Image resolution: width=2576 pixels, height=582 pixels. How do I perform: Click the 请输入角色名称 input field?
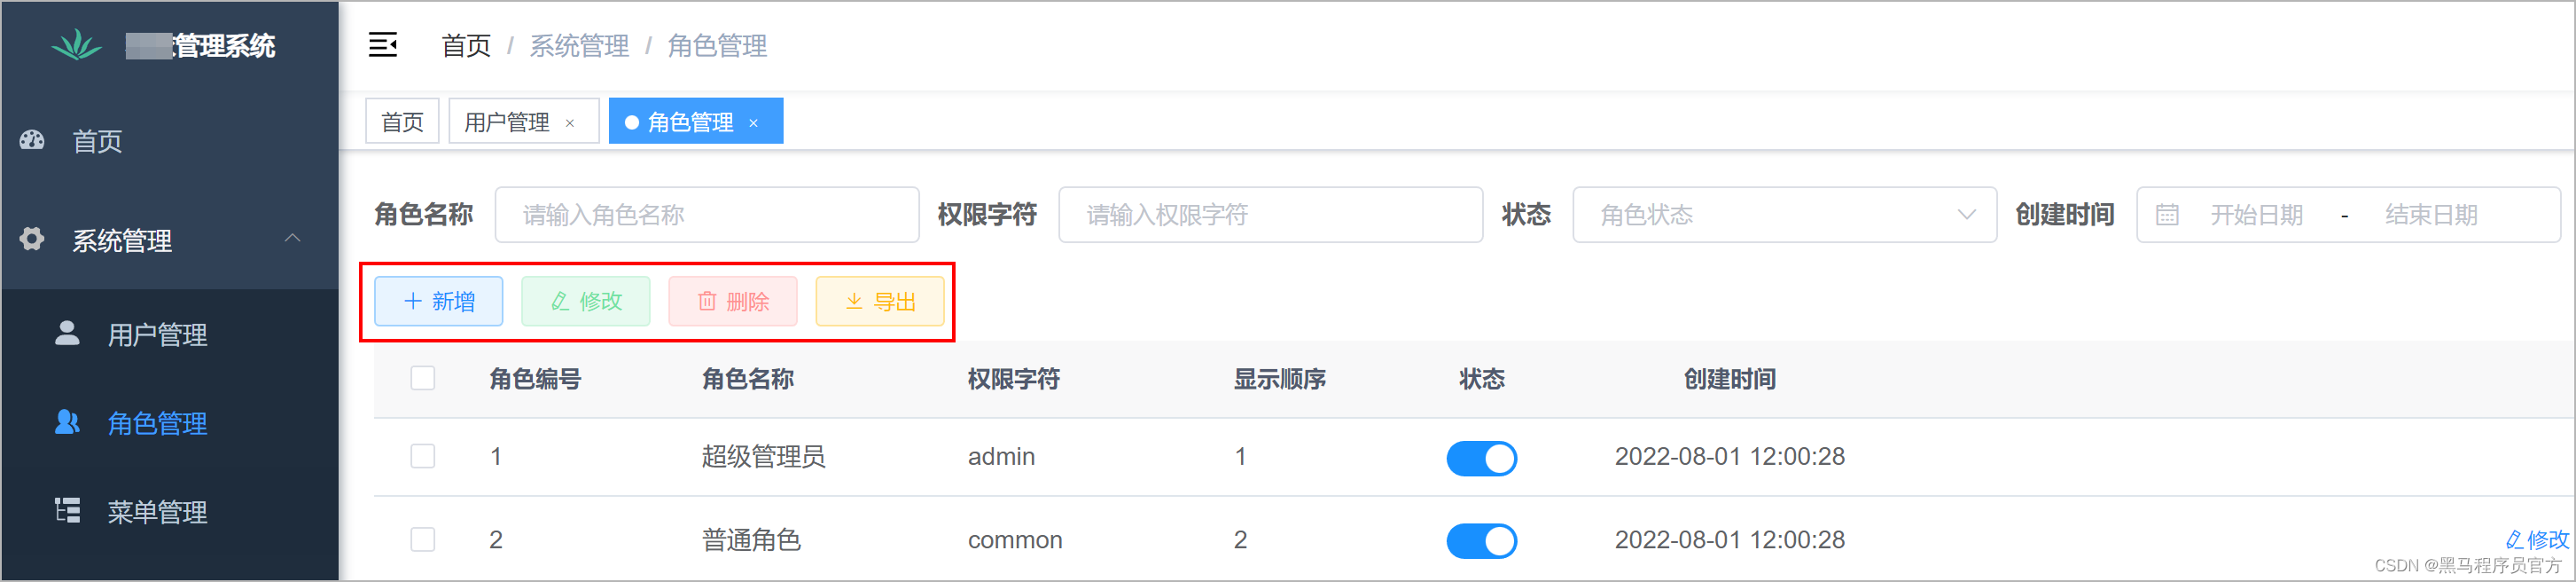[707, 214]
